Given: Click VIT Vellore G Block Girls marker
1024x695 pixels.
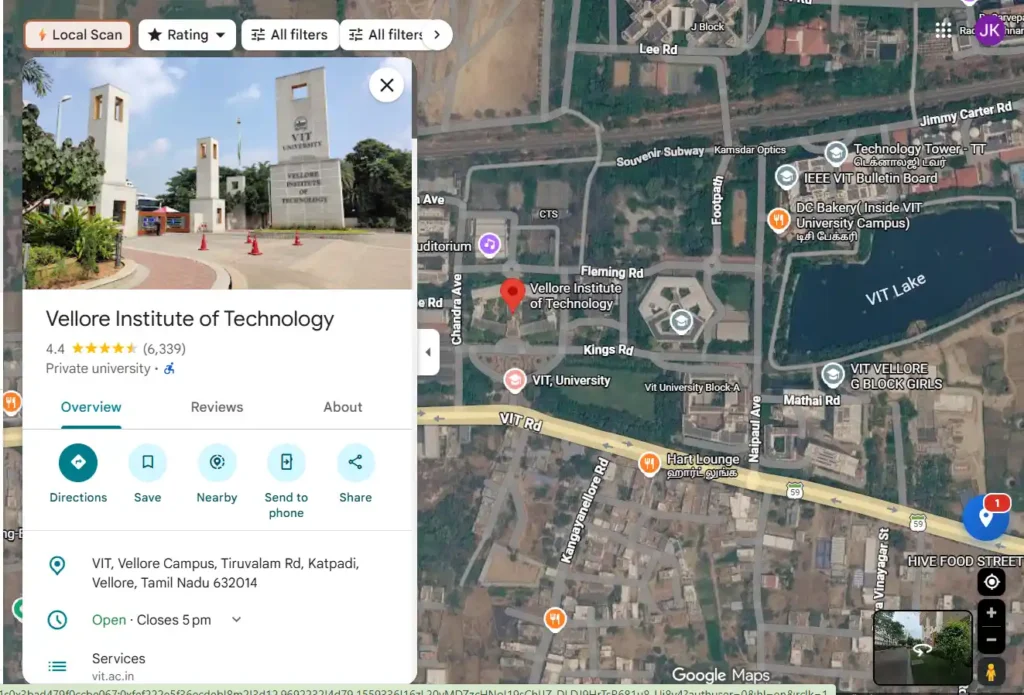Looking at the screenshot, I should click(833, 375).
